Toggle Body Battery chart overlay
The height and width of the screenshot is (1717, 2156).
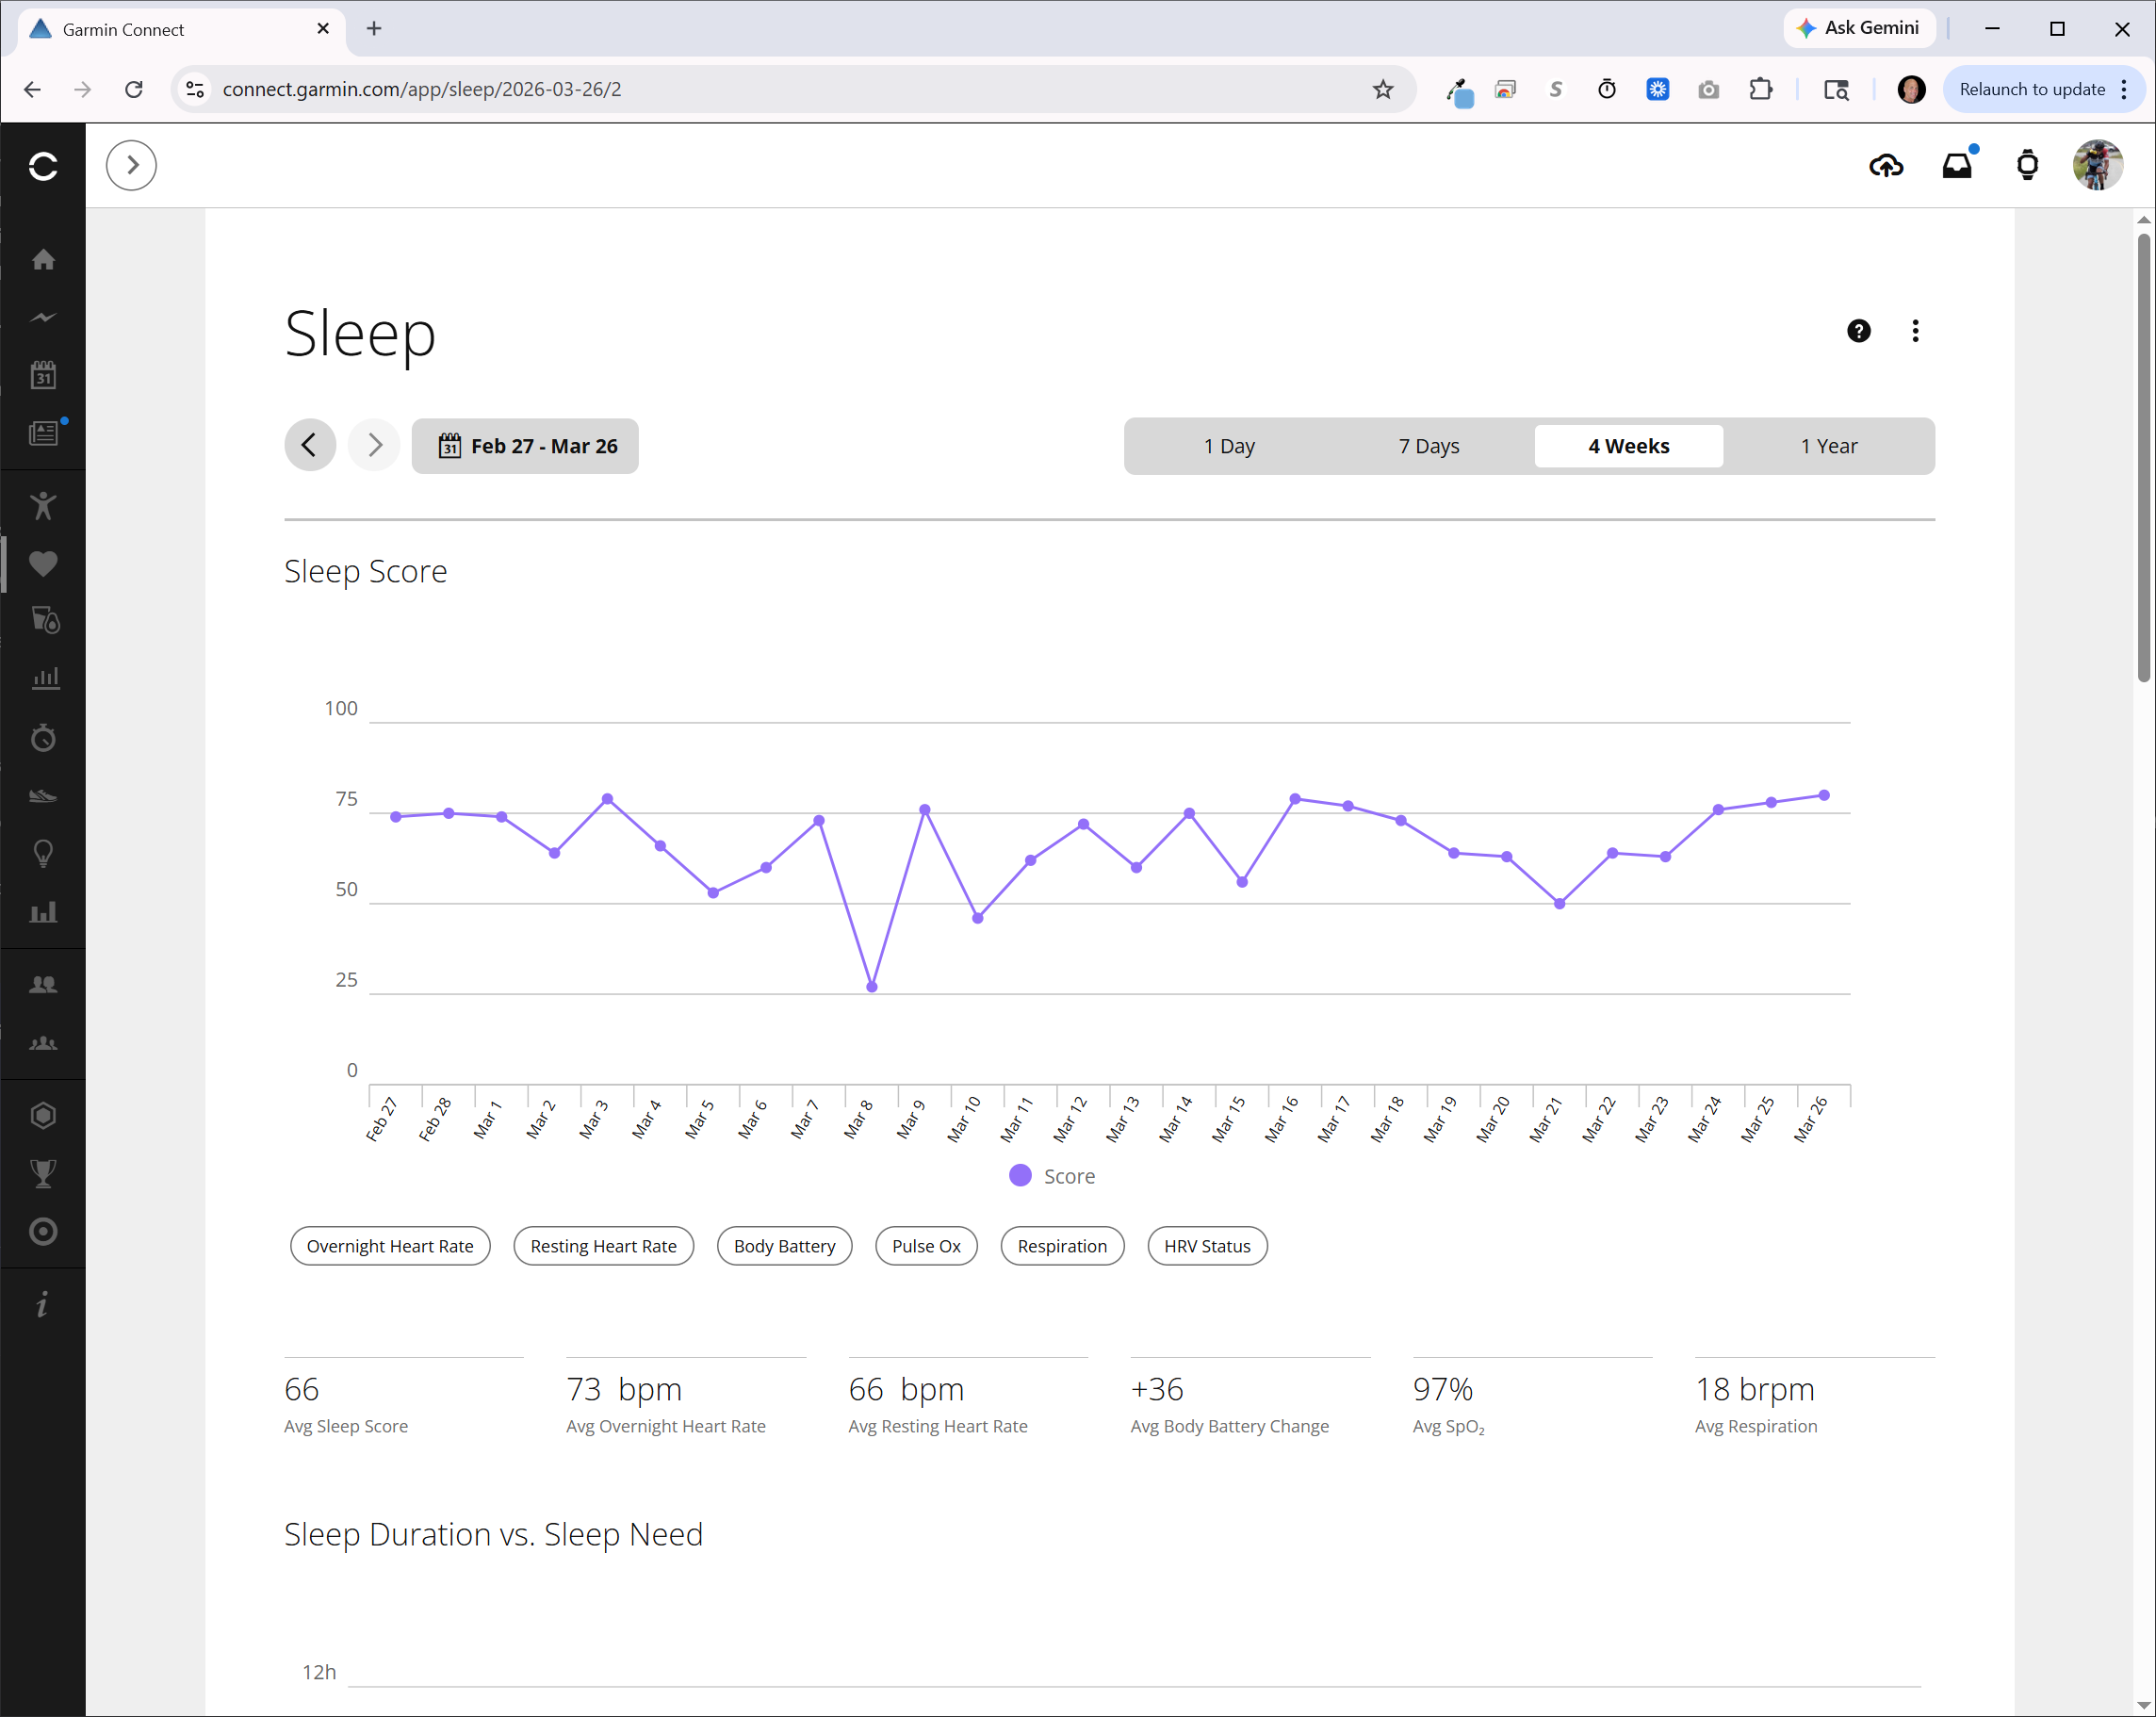[784, 1246]
